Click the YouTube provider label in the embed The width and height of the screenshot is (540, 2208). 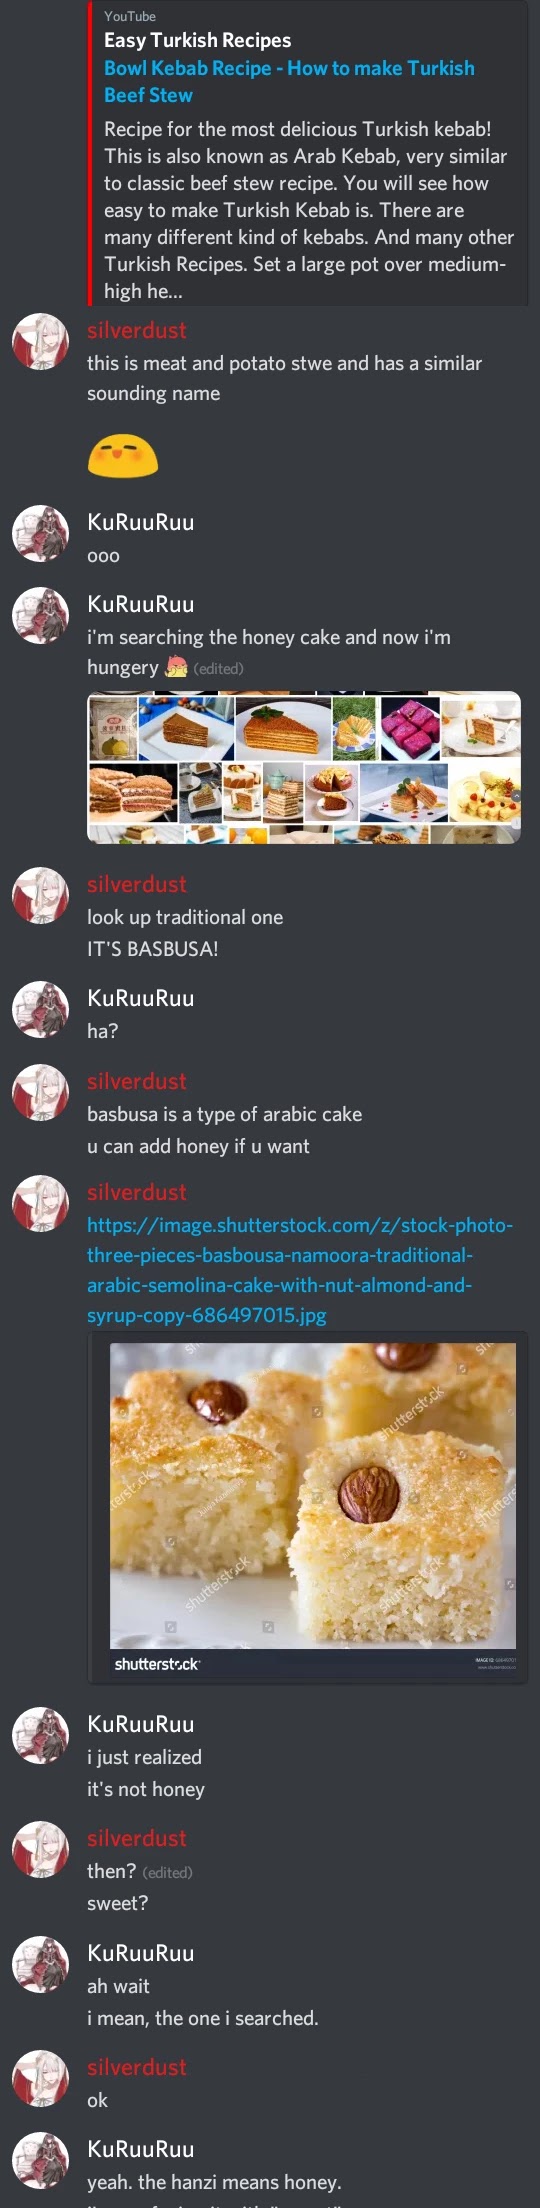coord(130,16)
